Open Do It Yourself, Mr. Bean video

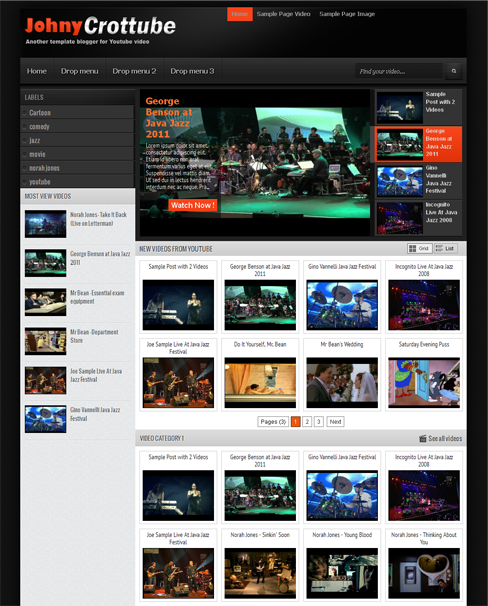pyautogui.click(x=260, y=374)
